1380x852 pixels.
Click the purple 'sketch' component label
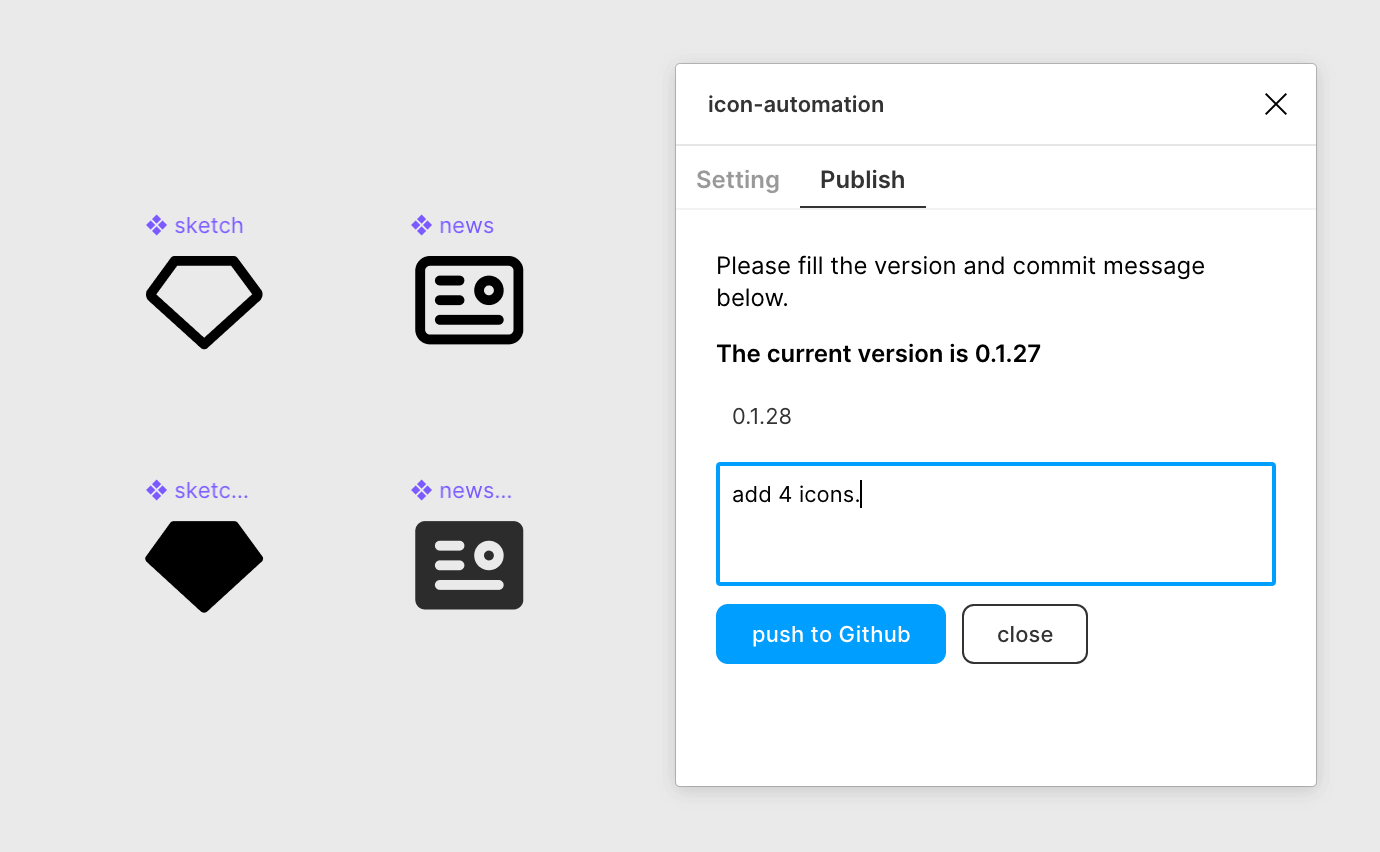tap(195, 225)
